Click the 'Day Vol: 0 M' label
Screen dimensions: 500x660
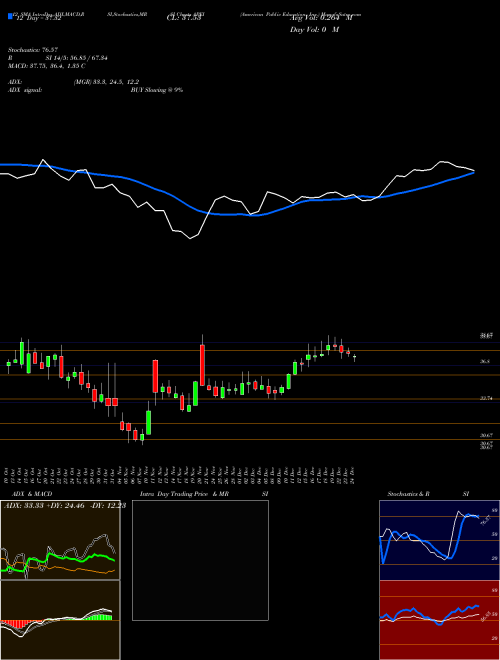coord(314,29)
